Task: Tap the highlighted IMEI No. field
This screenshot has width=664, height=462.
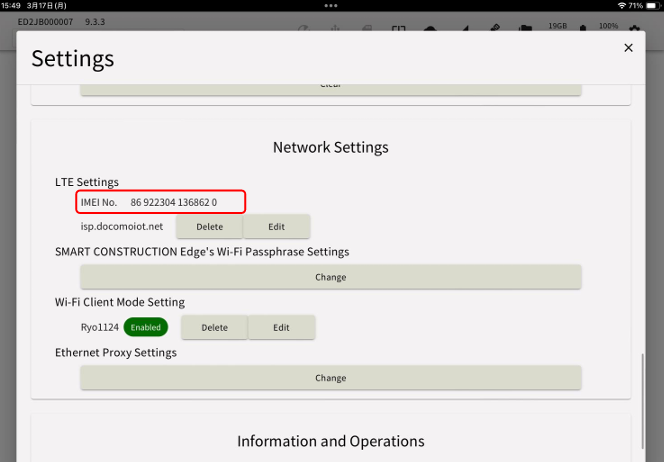Action: [161, 202]
